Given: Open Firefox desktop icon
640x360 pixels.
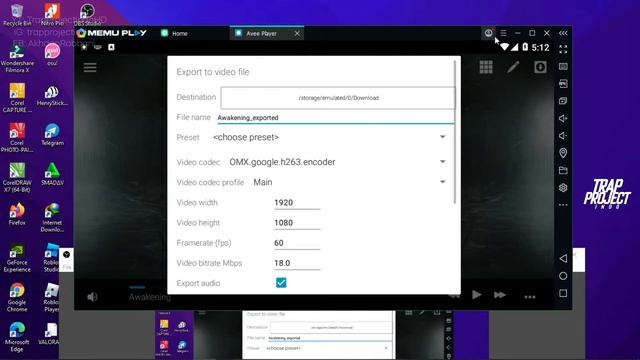Looking at the screenshot, I should (17, 215).
